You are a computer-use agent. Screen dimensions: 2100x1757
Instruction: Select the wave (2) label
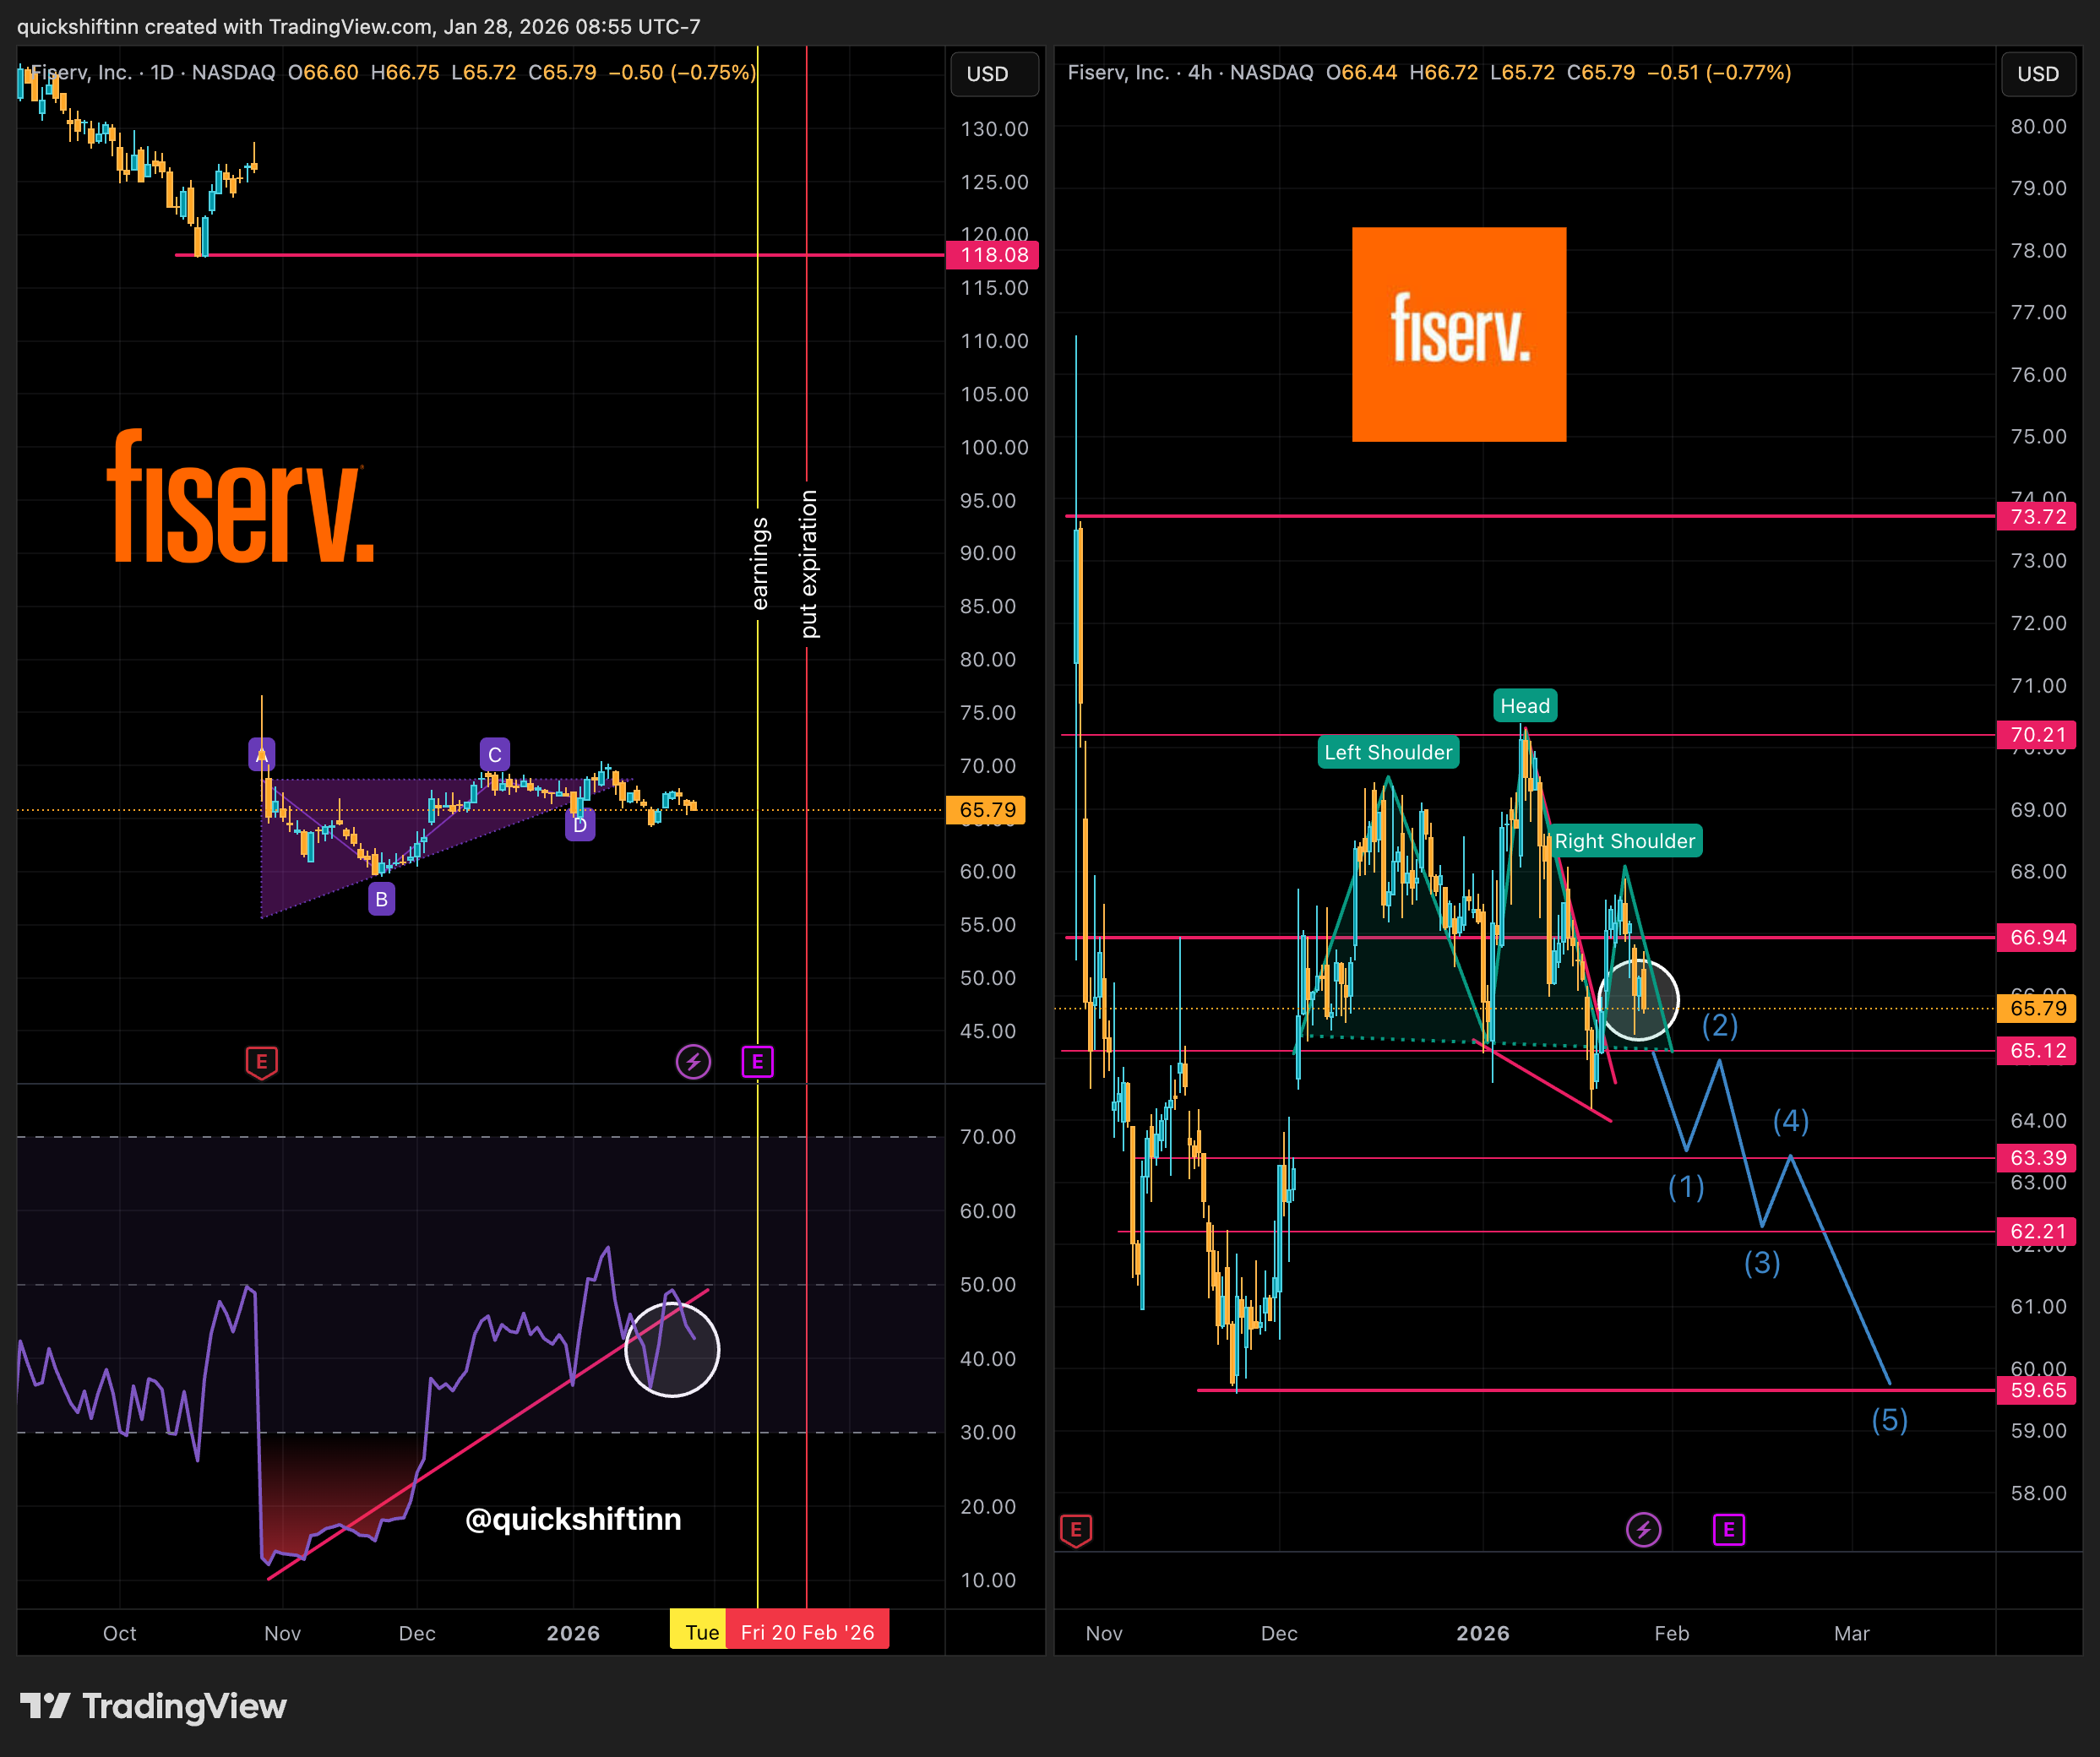pyautogui.click(x=1720, y=1025)
